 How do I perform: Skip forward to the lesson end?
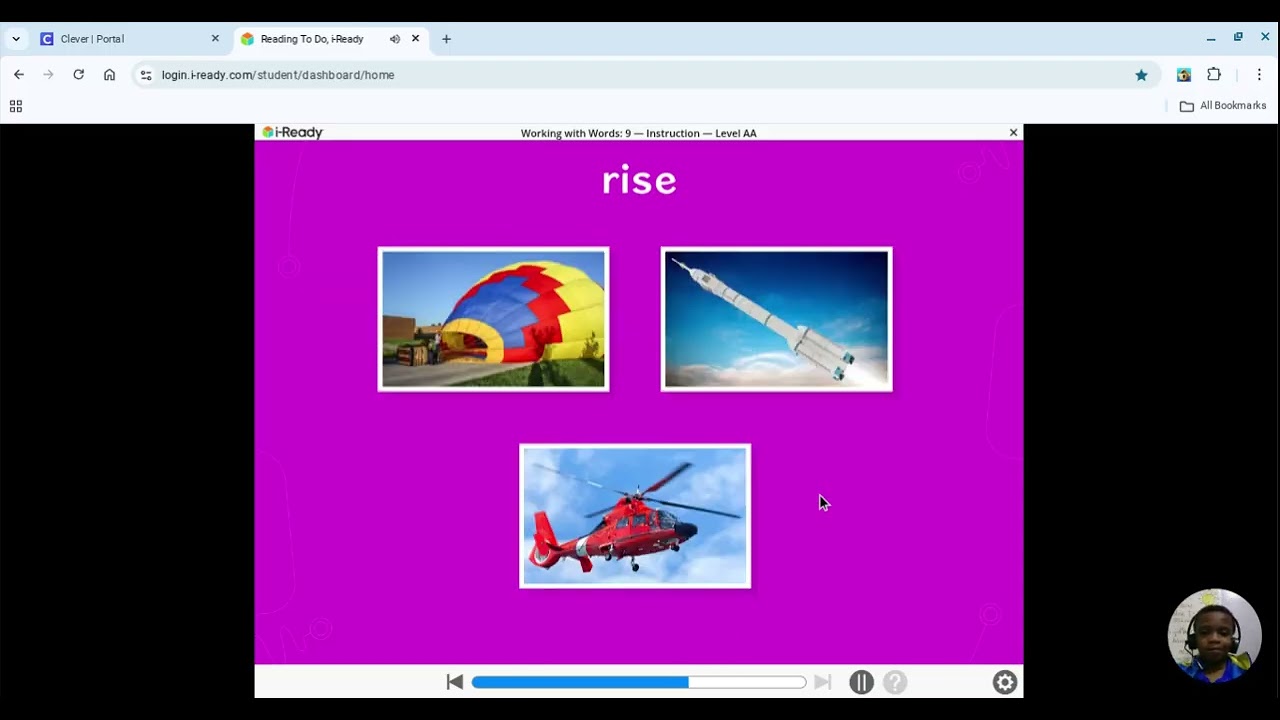point(822,682)
